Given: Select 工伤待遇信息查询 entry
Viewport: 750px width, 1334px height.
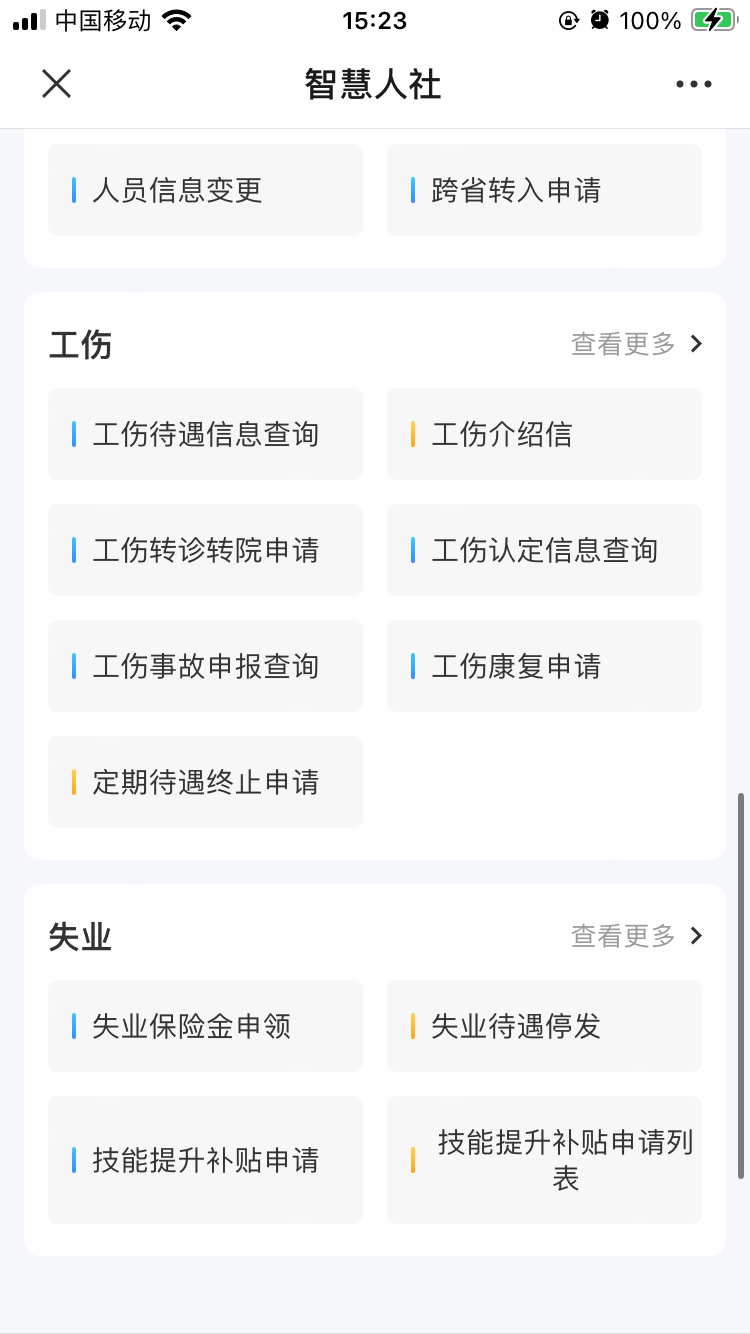Looking at the screenshot, I should 205,434.
